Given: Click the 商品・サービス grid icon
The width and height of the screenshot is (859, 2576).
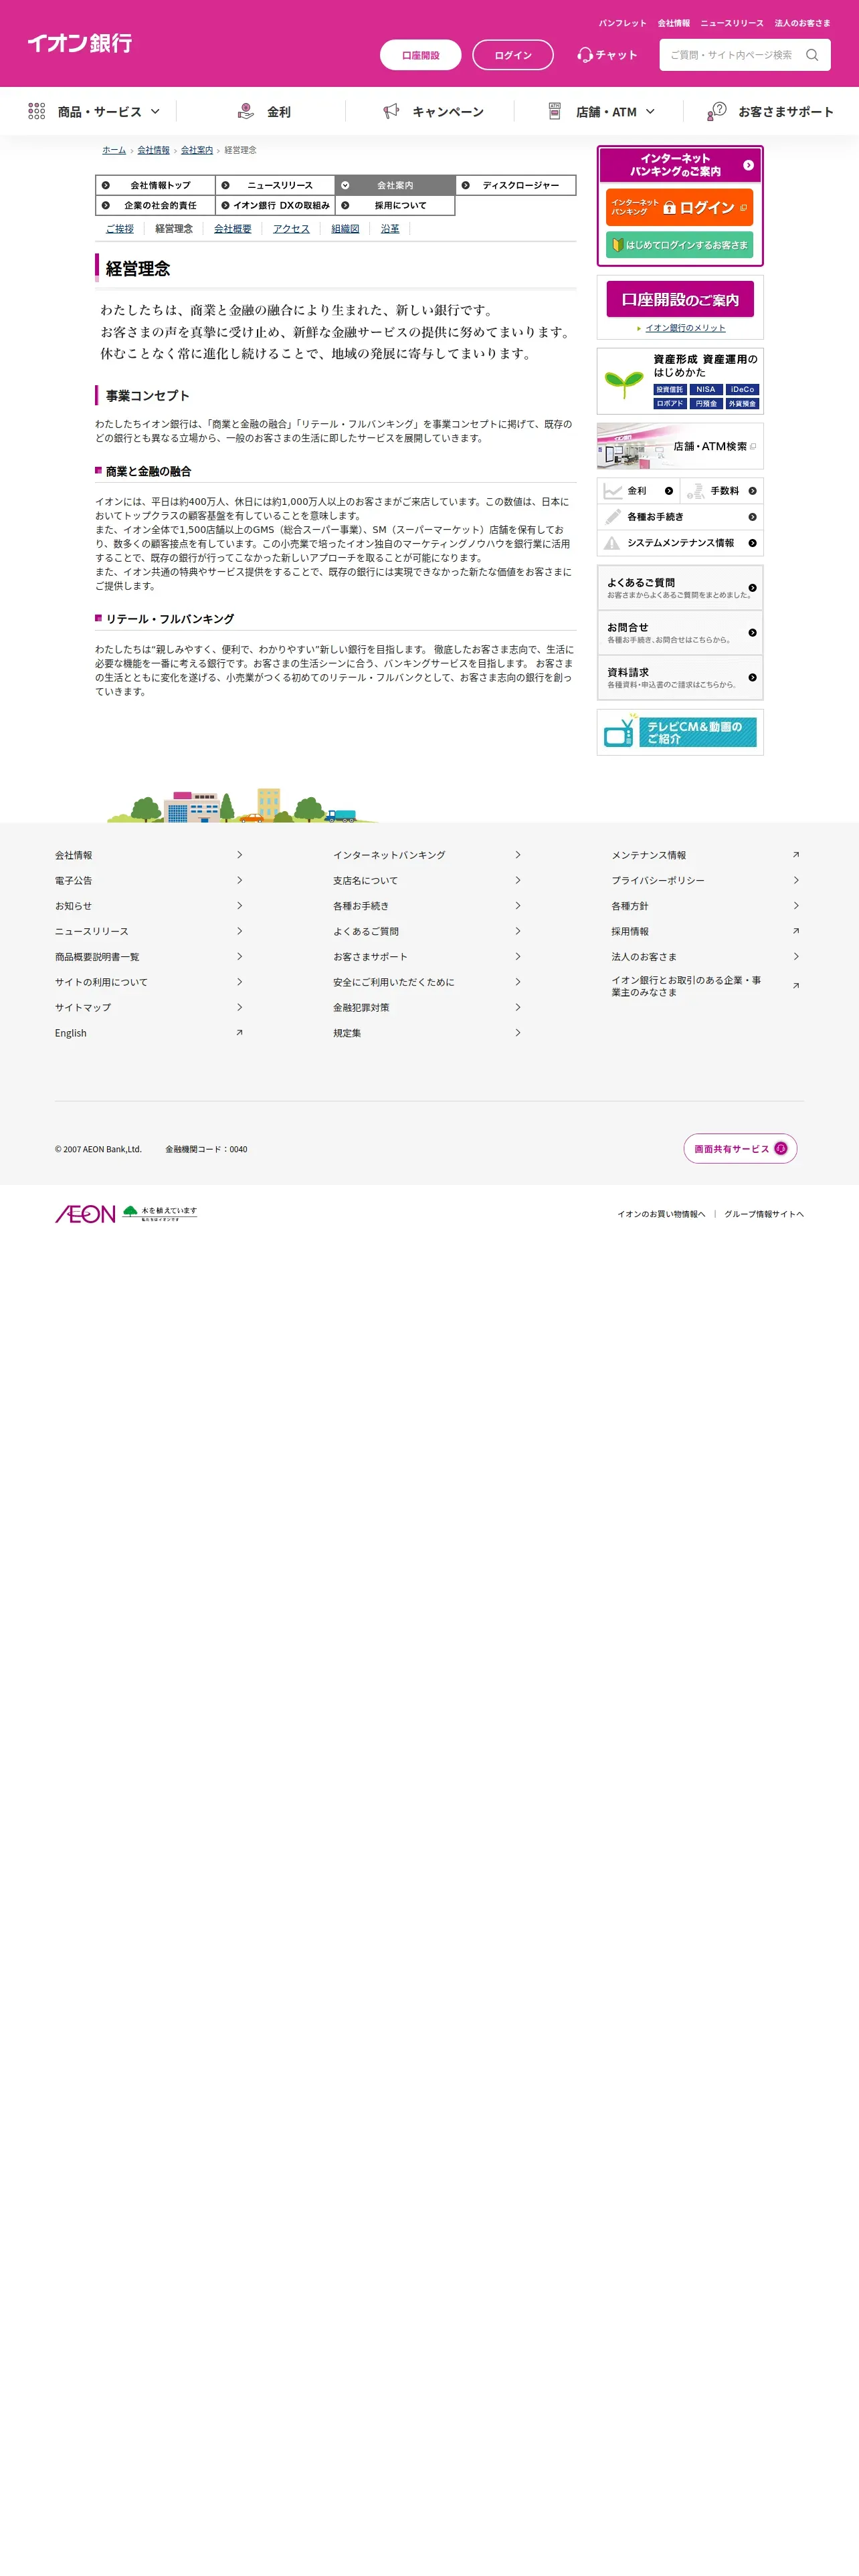Looking at the screenshot, I should (x=37, y=111).
